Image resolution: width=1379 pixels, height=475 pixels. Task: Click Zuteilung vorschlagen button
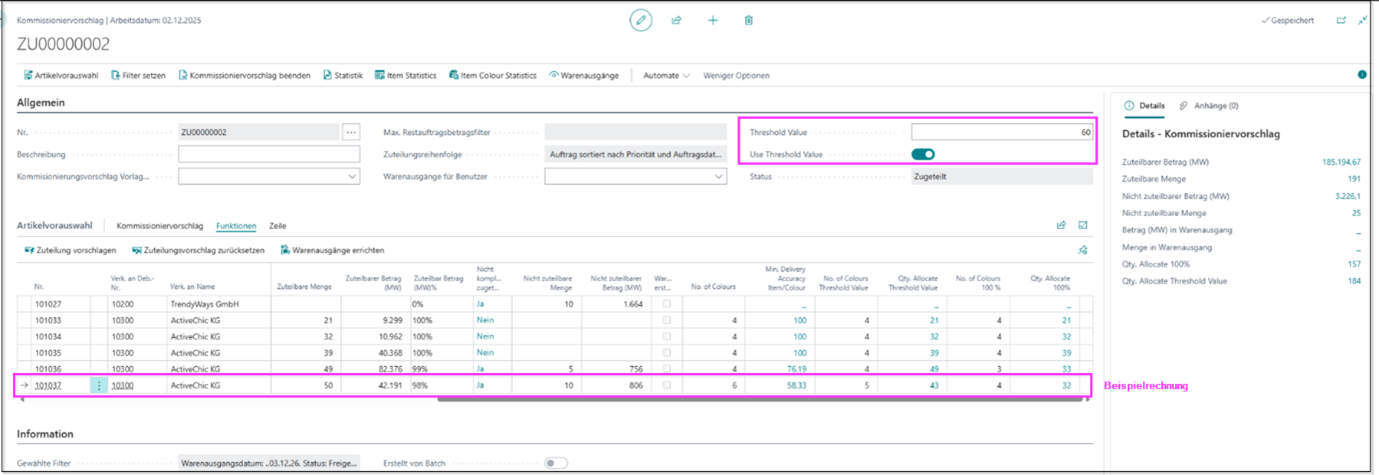(x=70, y=250)
